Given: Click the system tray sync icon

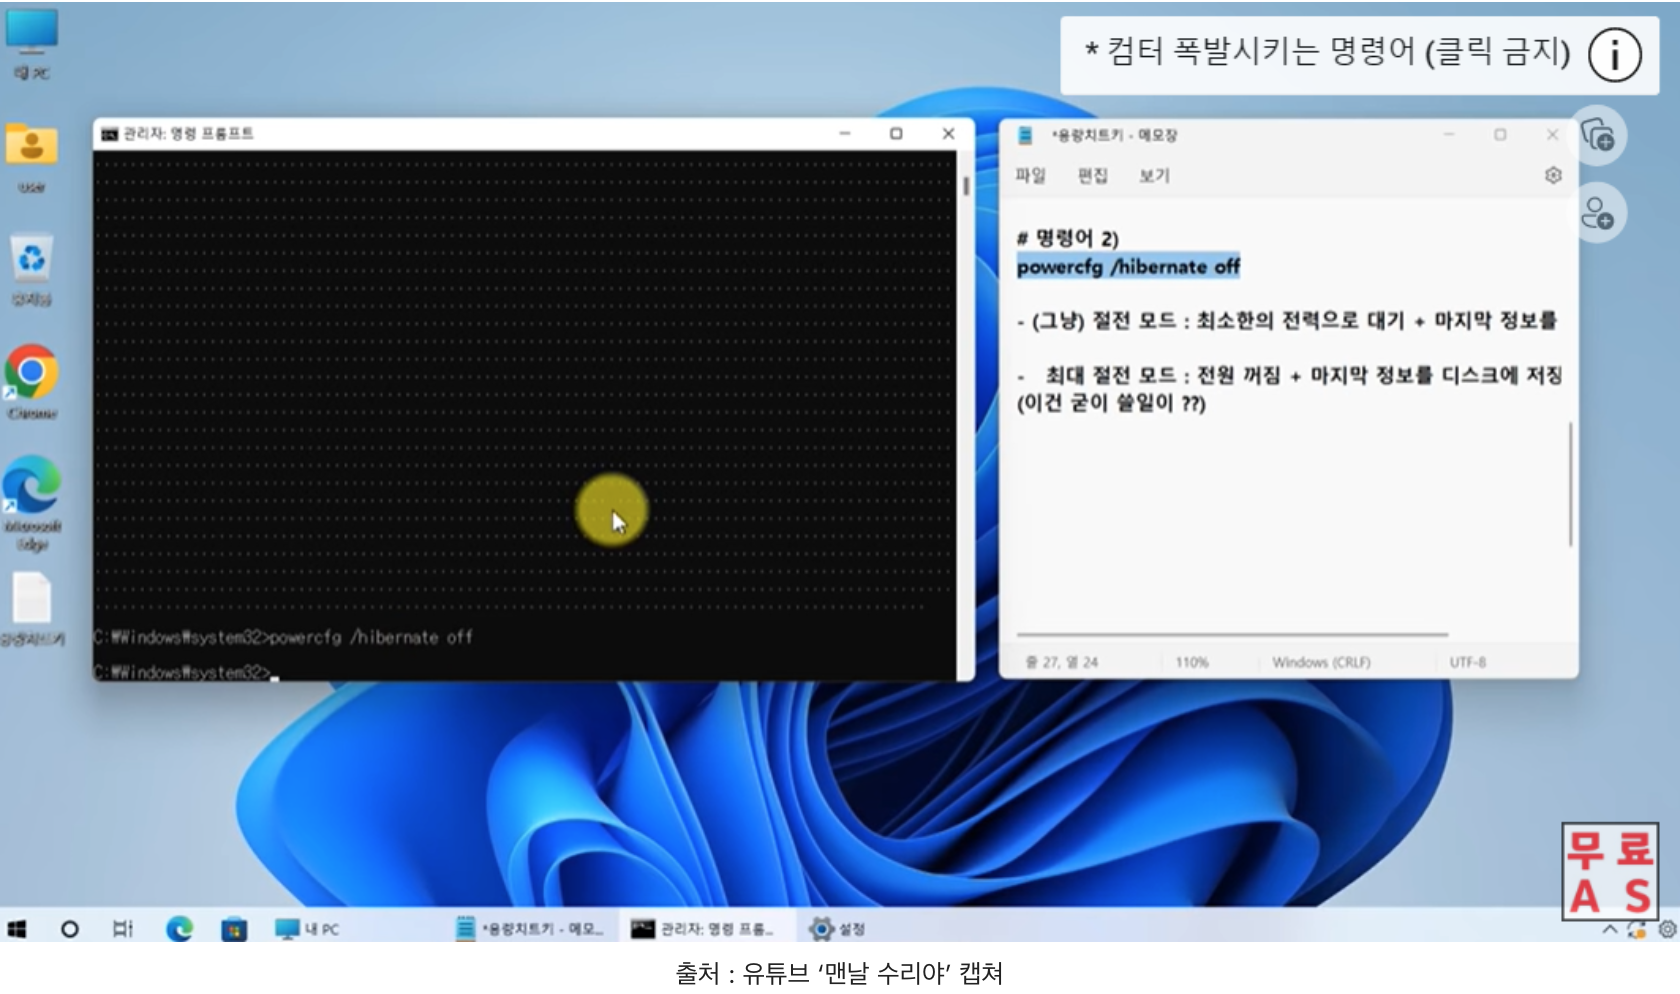Looking at the screenshot, I should 1637,930.
